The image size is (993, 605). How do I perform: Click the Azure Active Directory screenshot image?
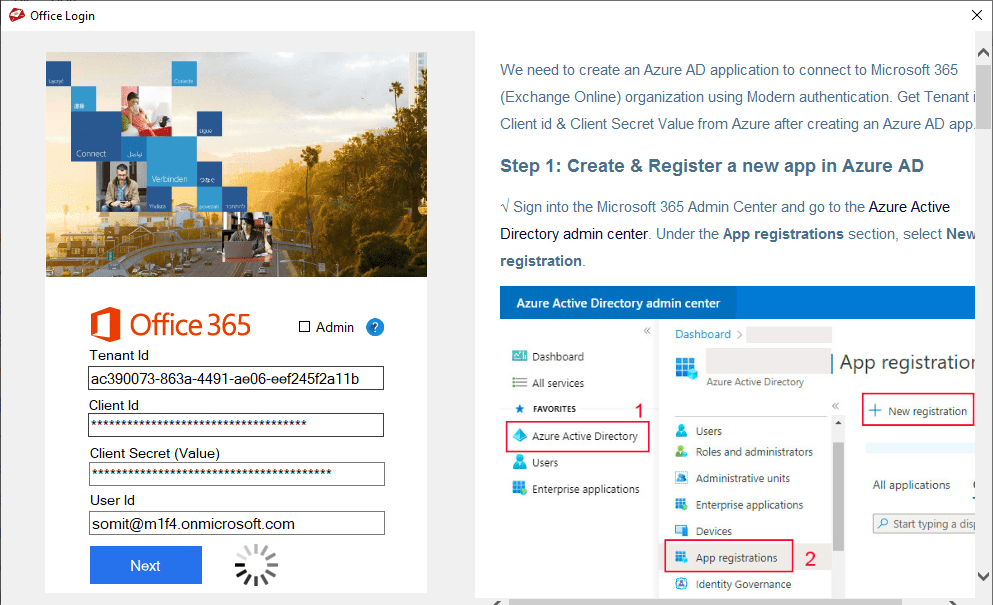click(x=737, y=442)
